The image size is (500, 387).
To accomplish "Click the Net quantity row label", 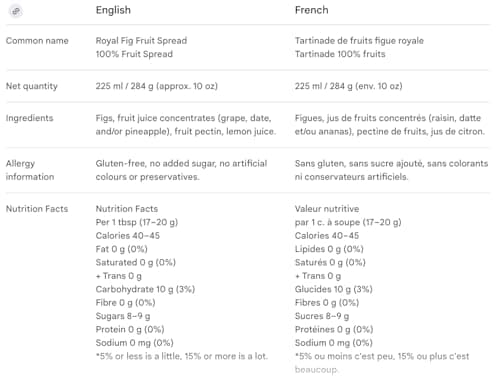I will 32,86.
